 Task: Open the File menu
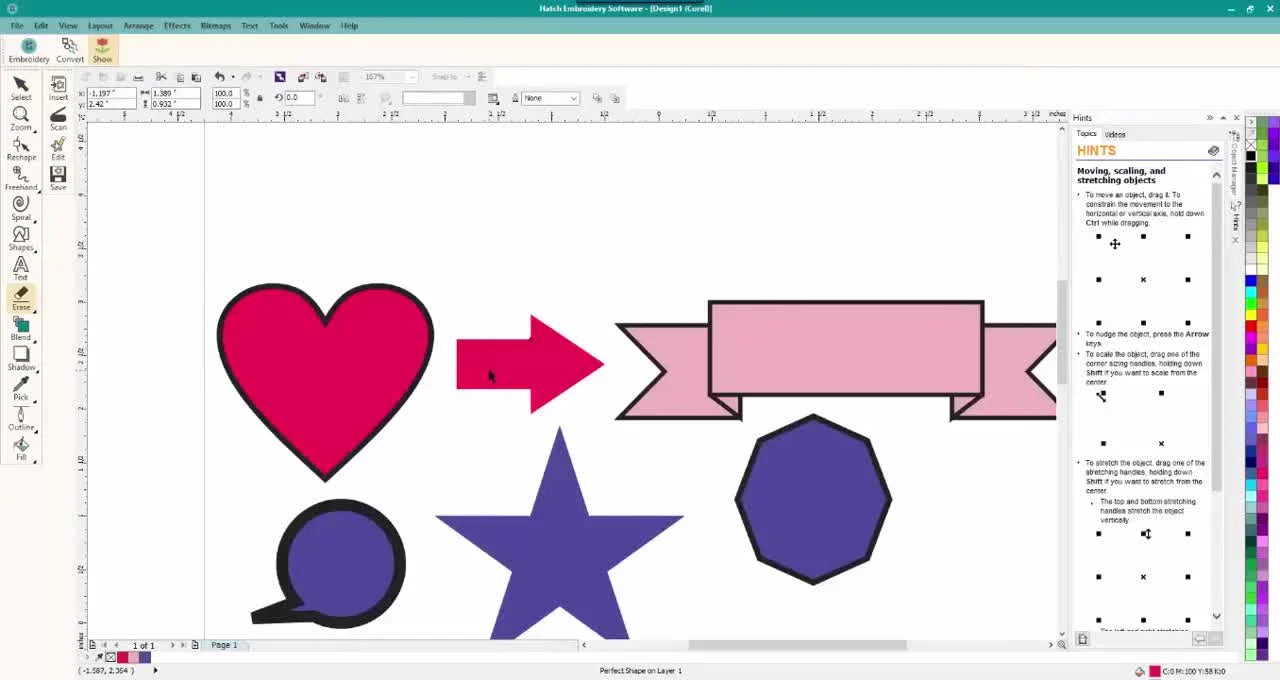tap(17, 25)
